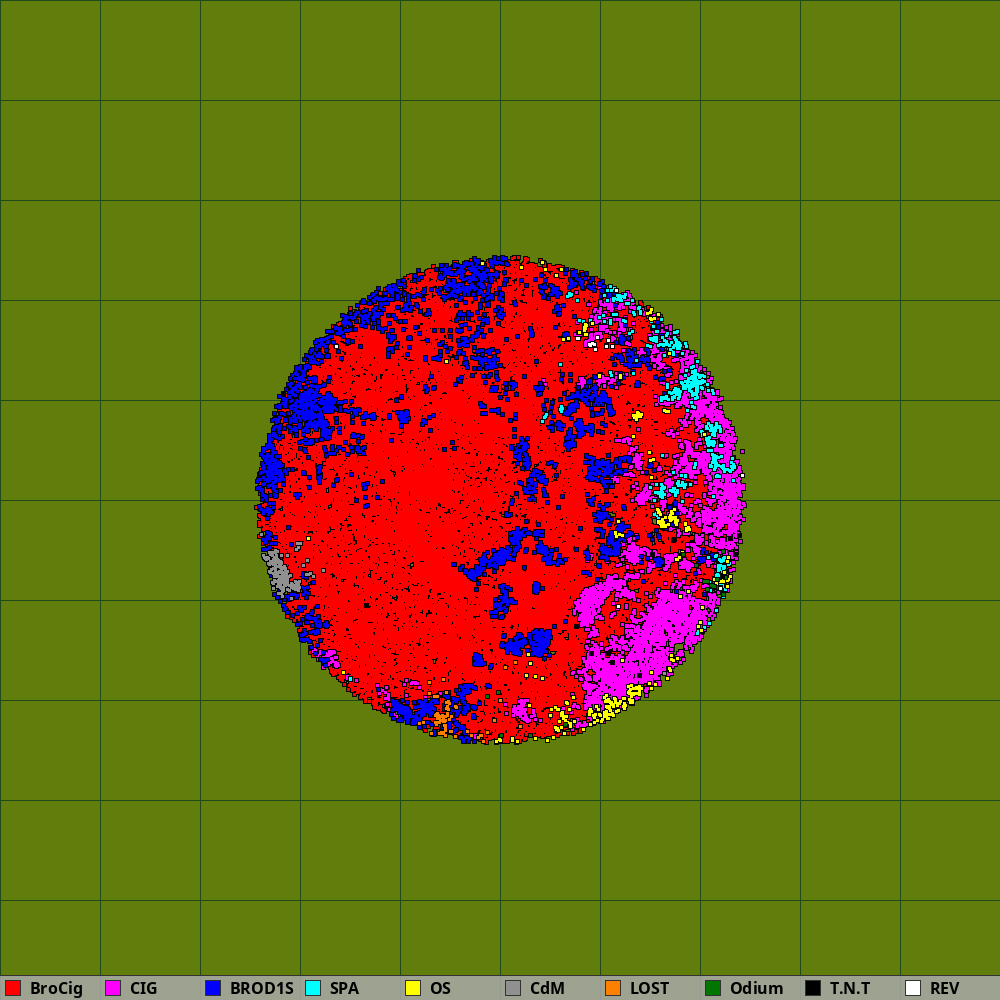Image resolution: width=1000 pixels, height=1000 pixels.
Task: Choose the green Odium legend swatch
Action: [713, 988]
